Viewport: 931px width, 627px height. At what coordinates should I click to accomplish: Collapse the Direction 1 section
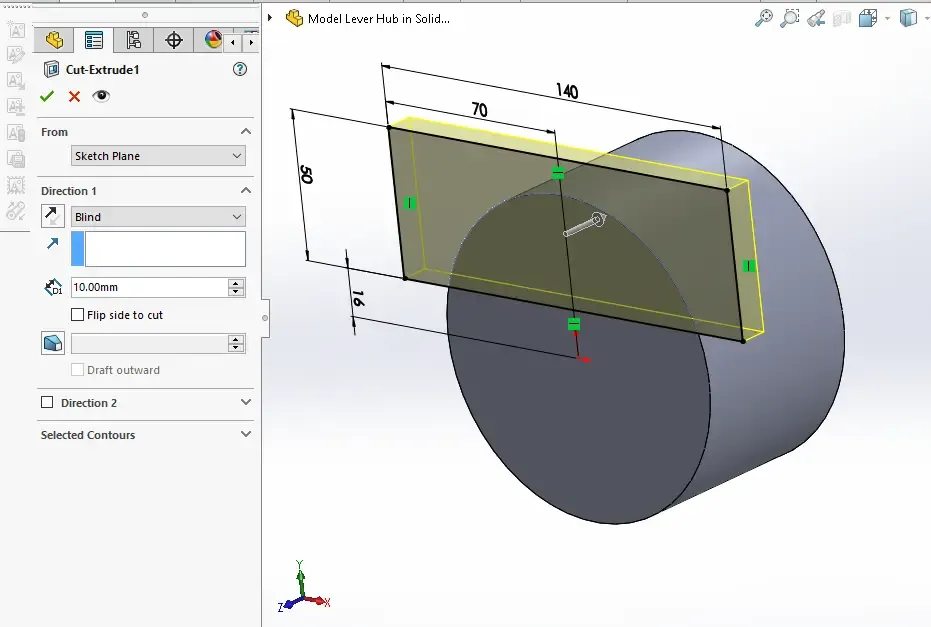coord(246,190)
